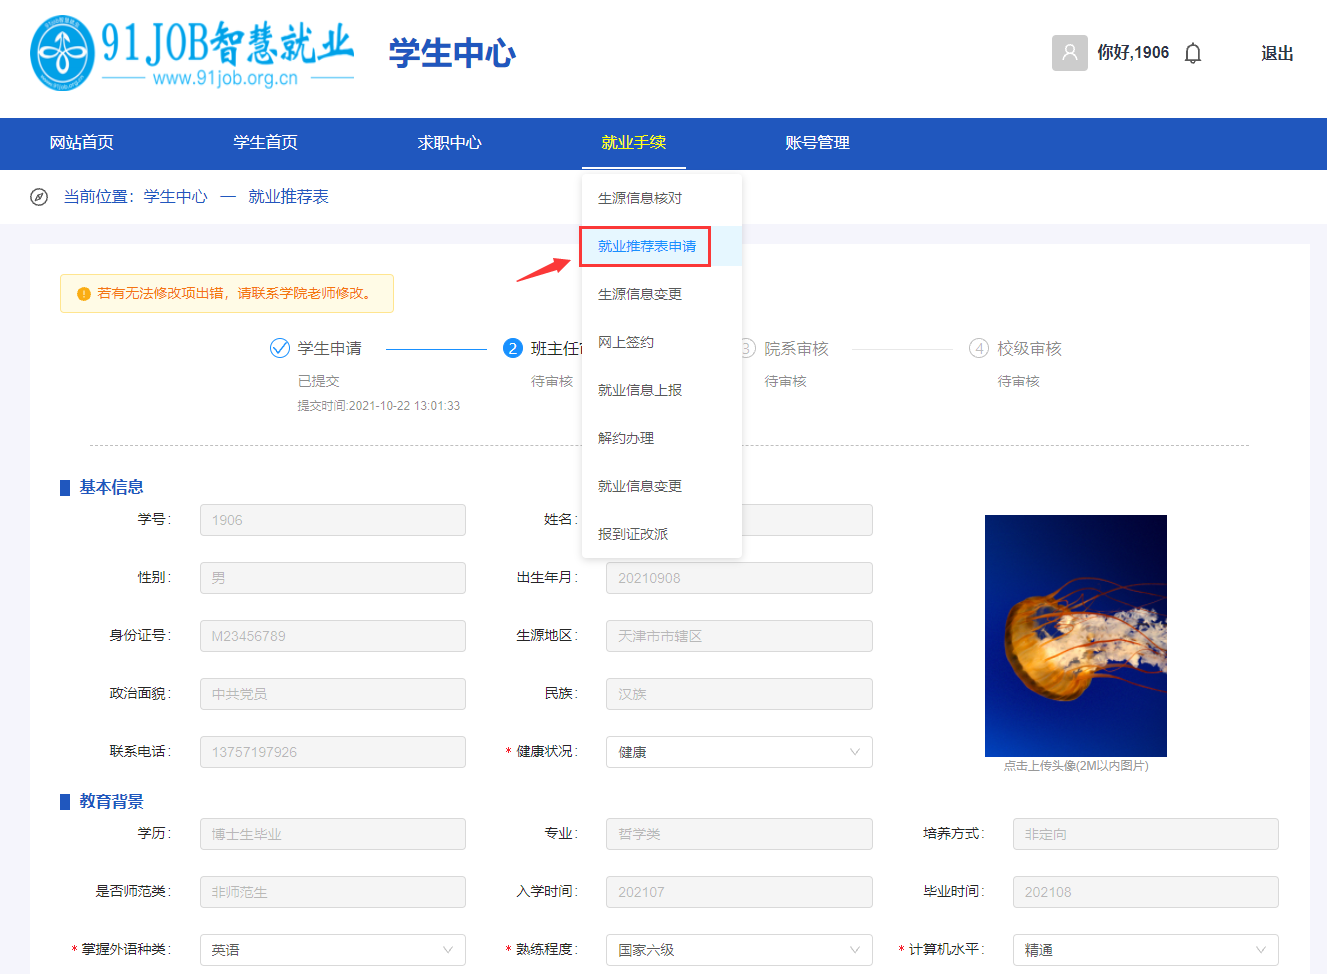Open the 健康状况 dropdown
Image resolution: width=1327 pixels, height=974 pixels.
point(738,752)
